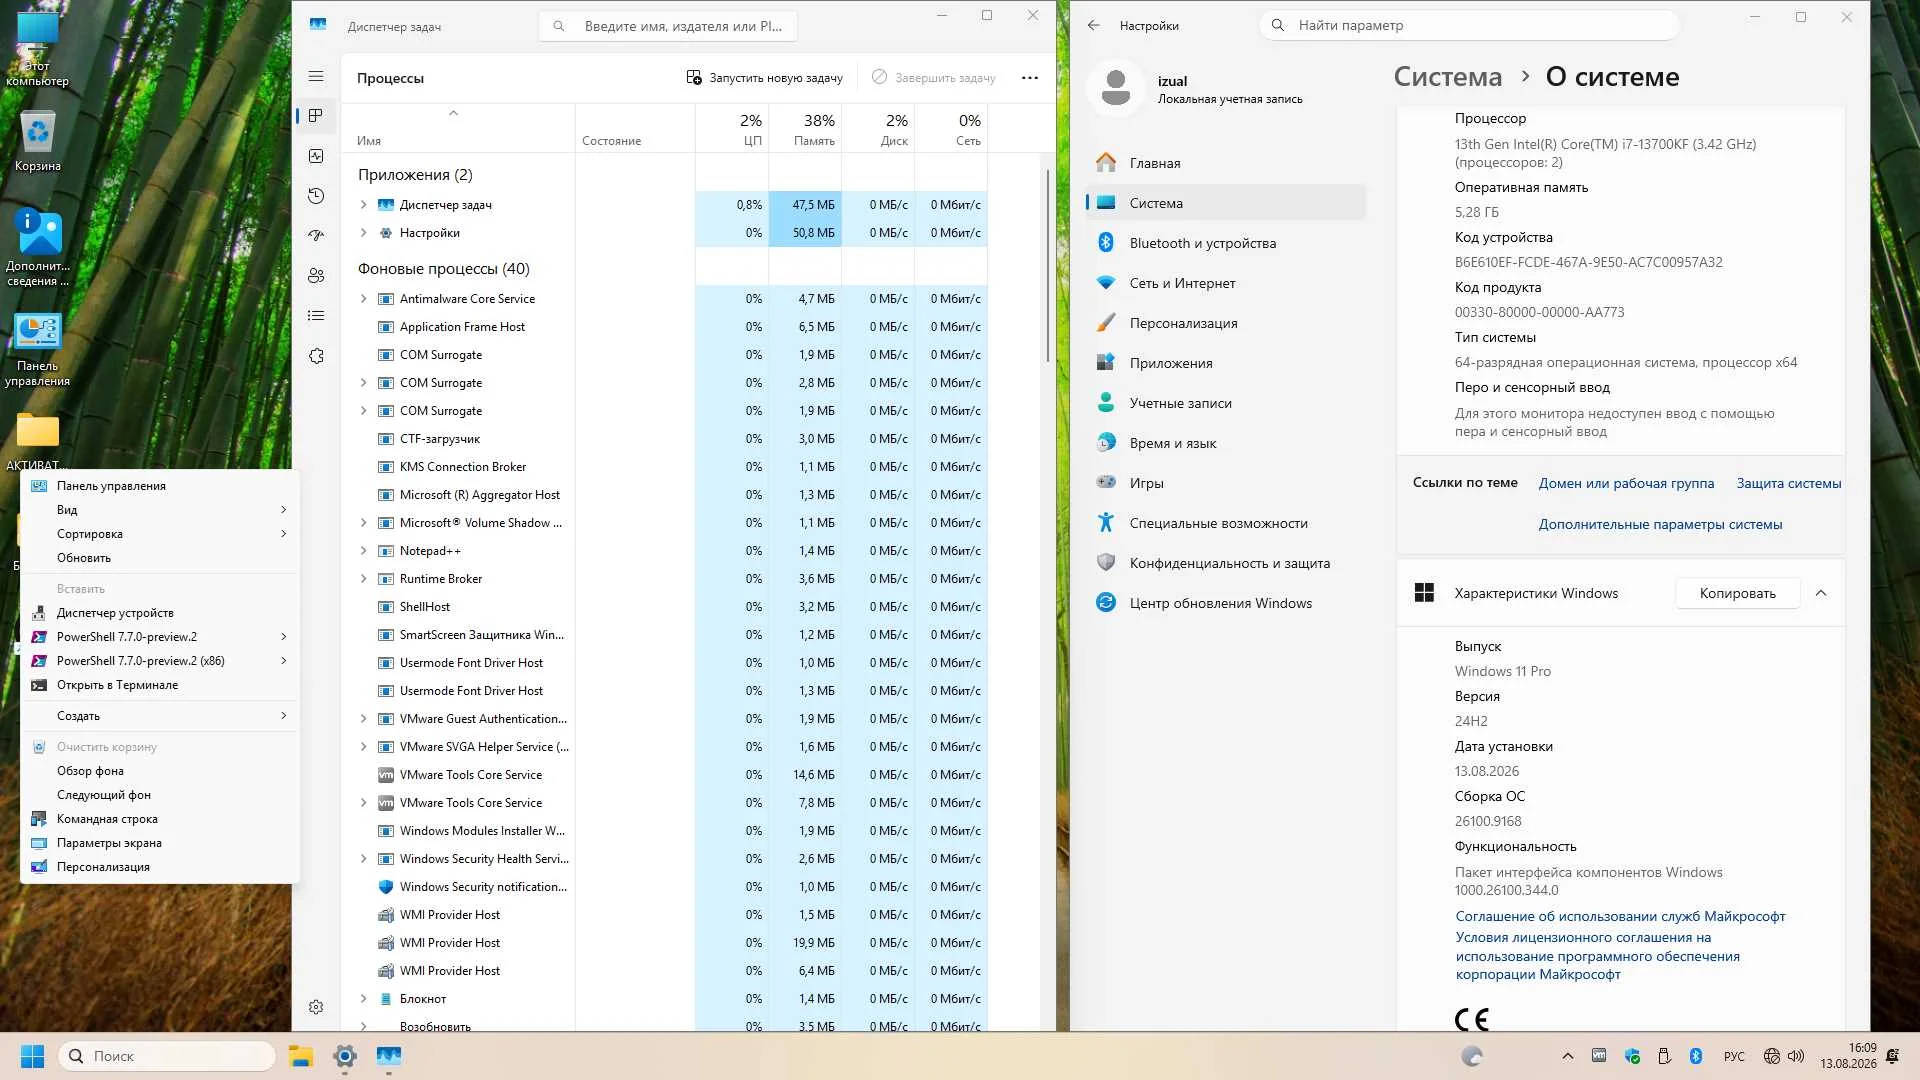Click the volume icon in system tray

coord(1796,1056)
